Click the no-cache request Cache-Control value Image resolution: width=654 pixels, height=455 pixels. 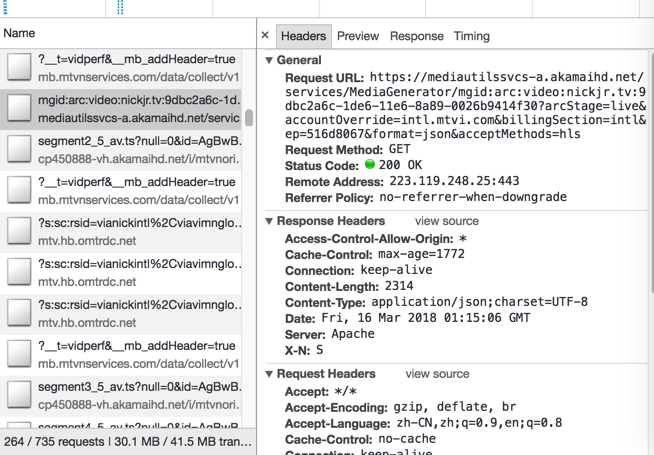[x=407, y=439]
